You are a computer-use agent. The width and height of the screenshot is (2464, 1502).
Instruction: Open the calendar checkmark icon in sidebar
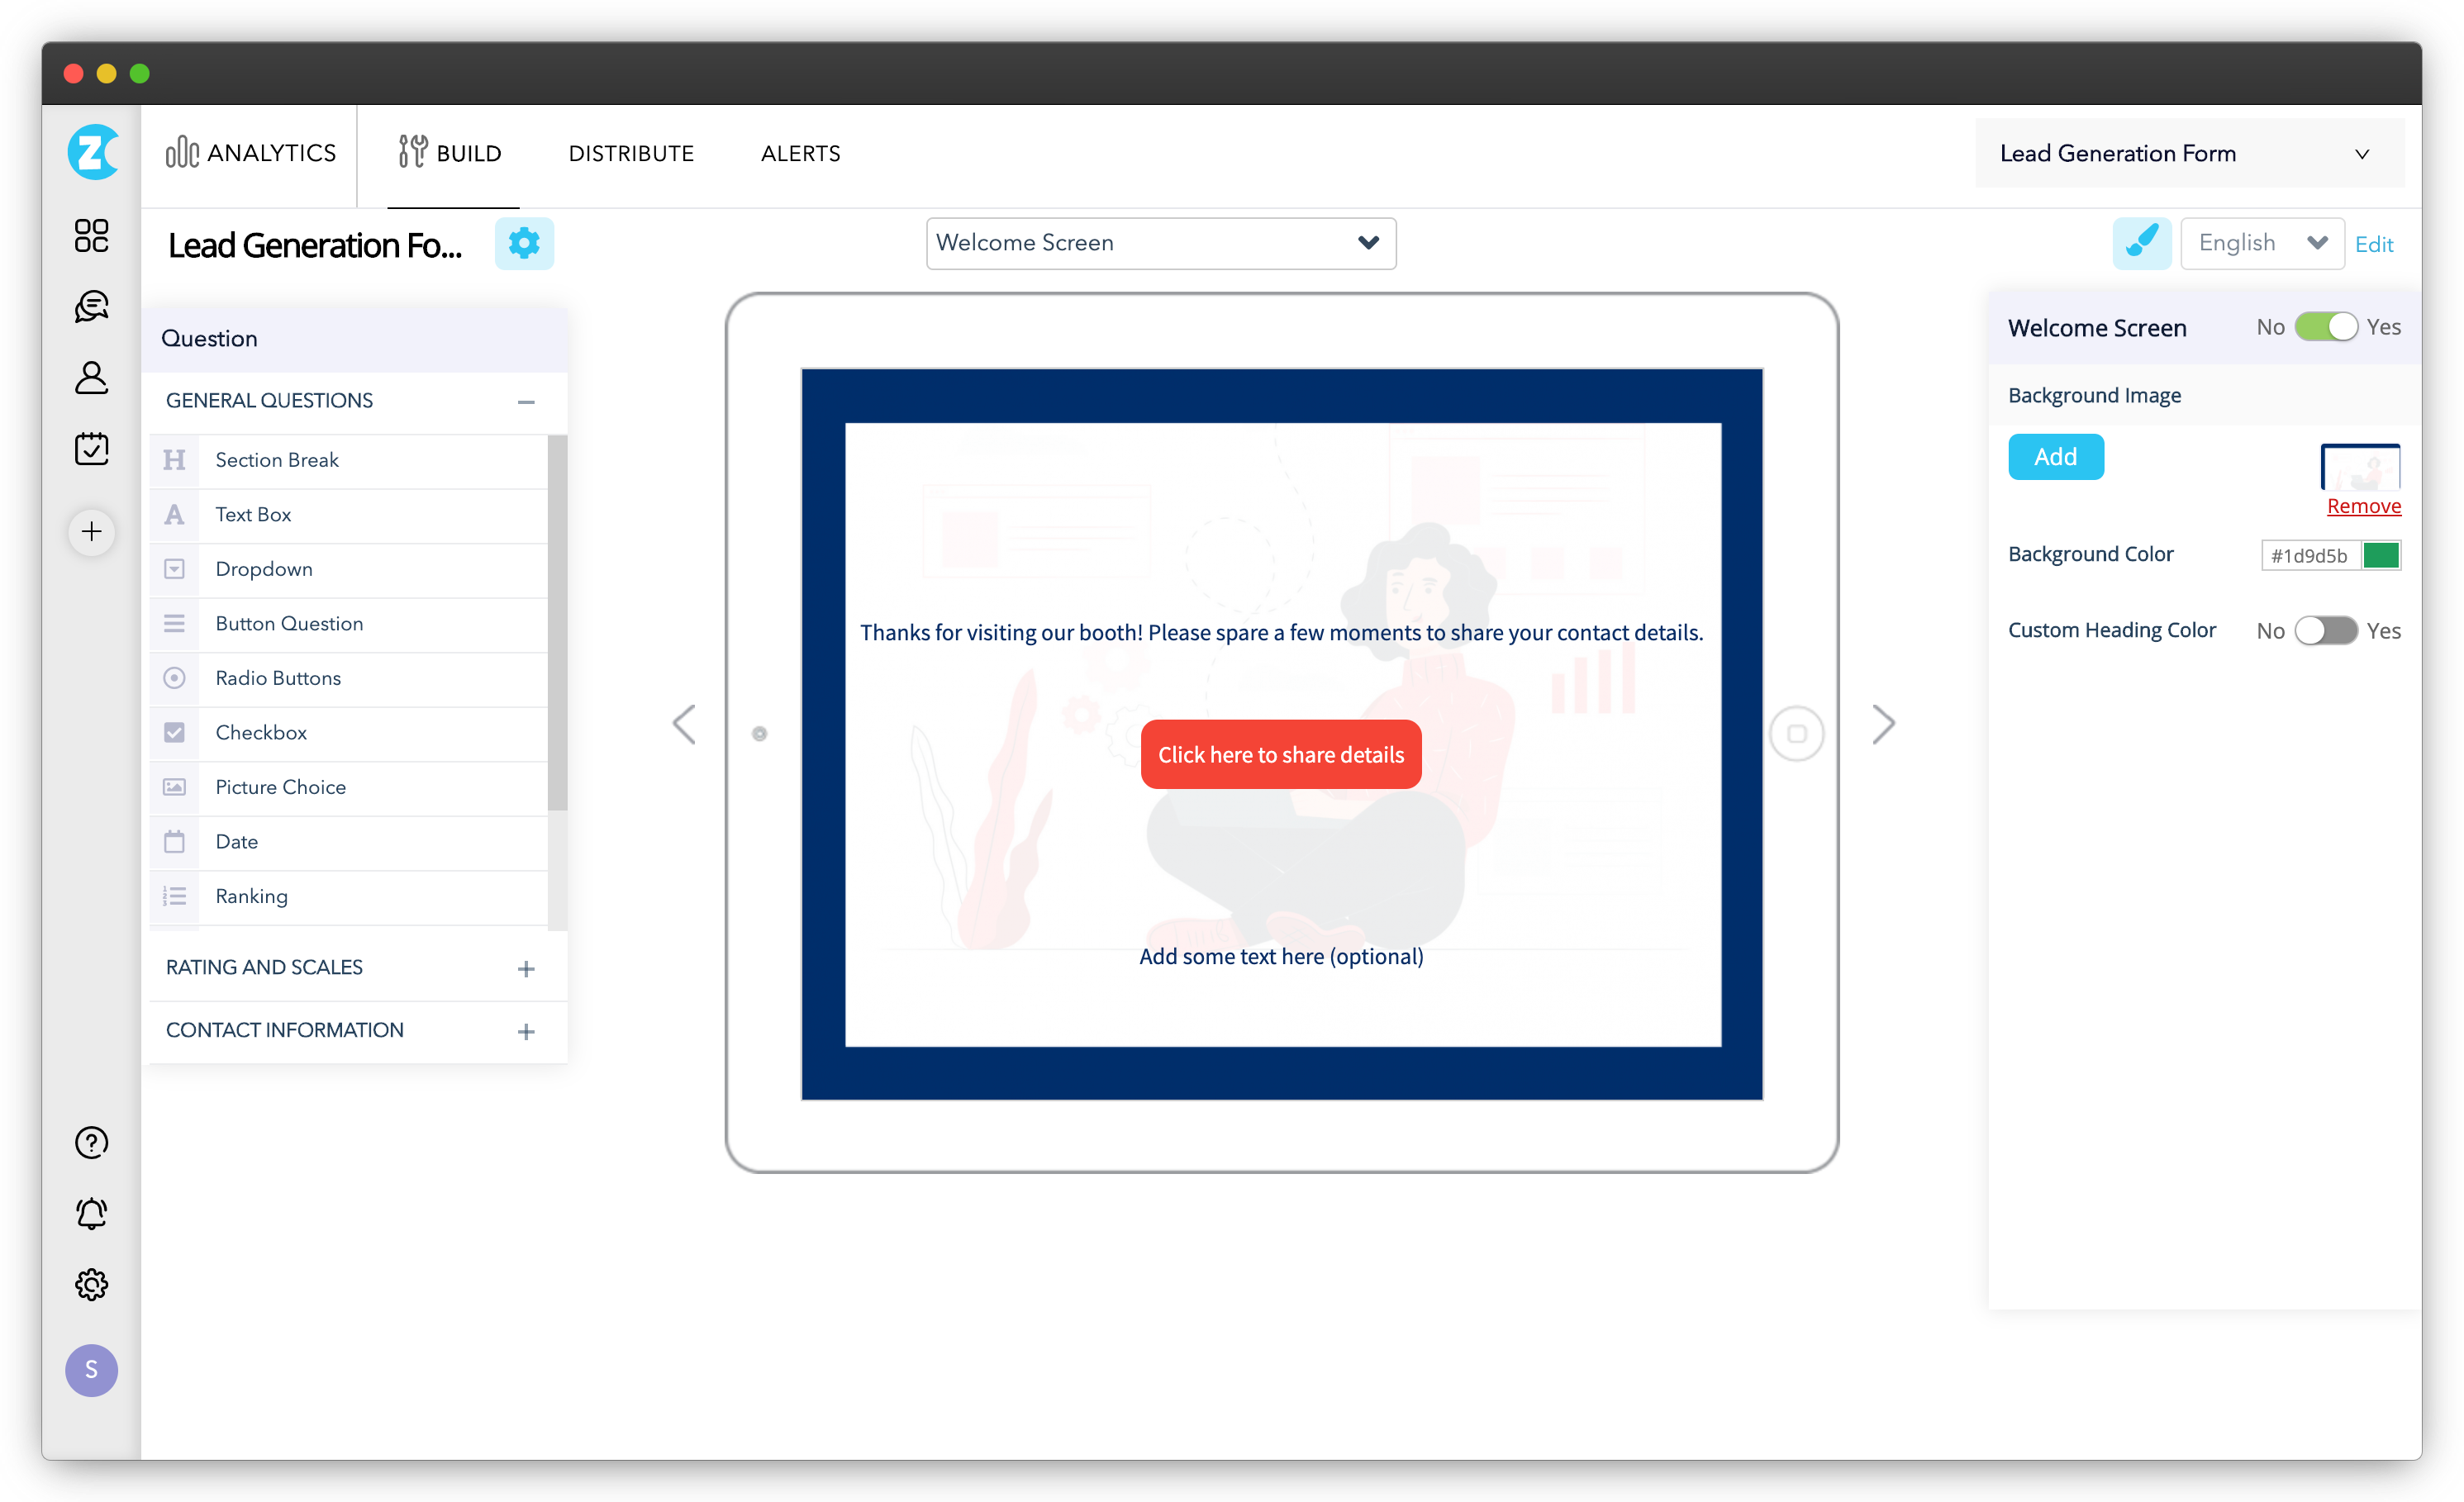coord(91,448)
